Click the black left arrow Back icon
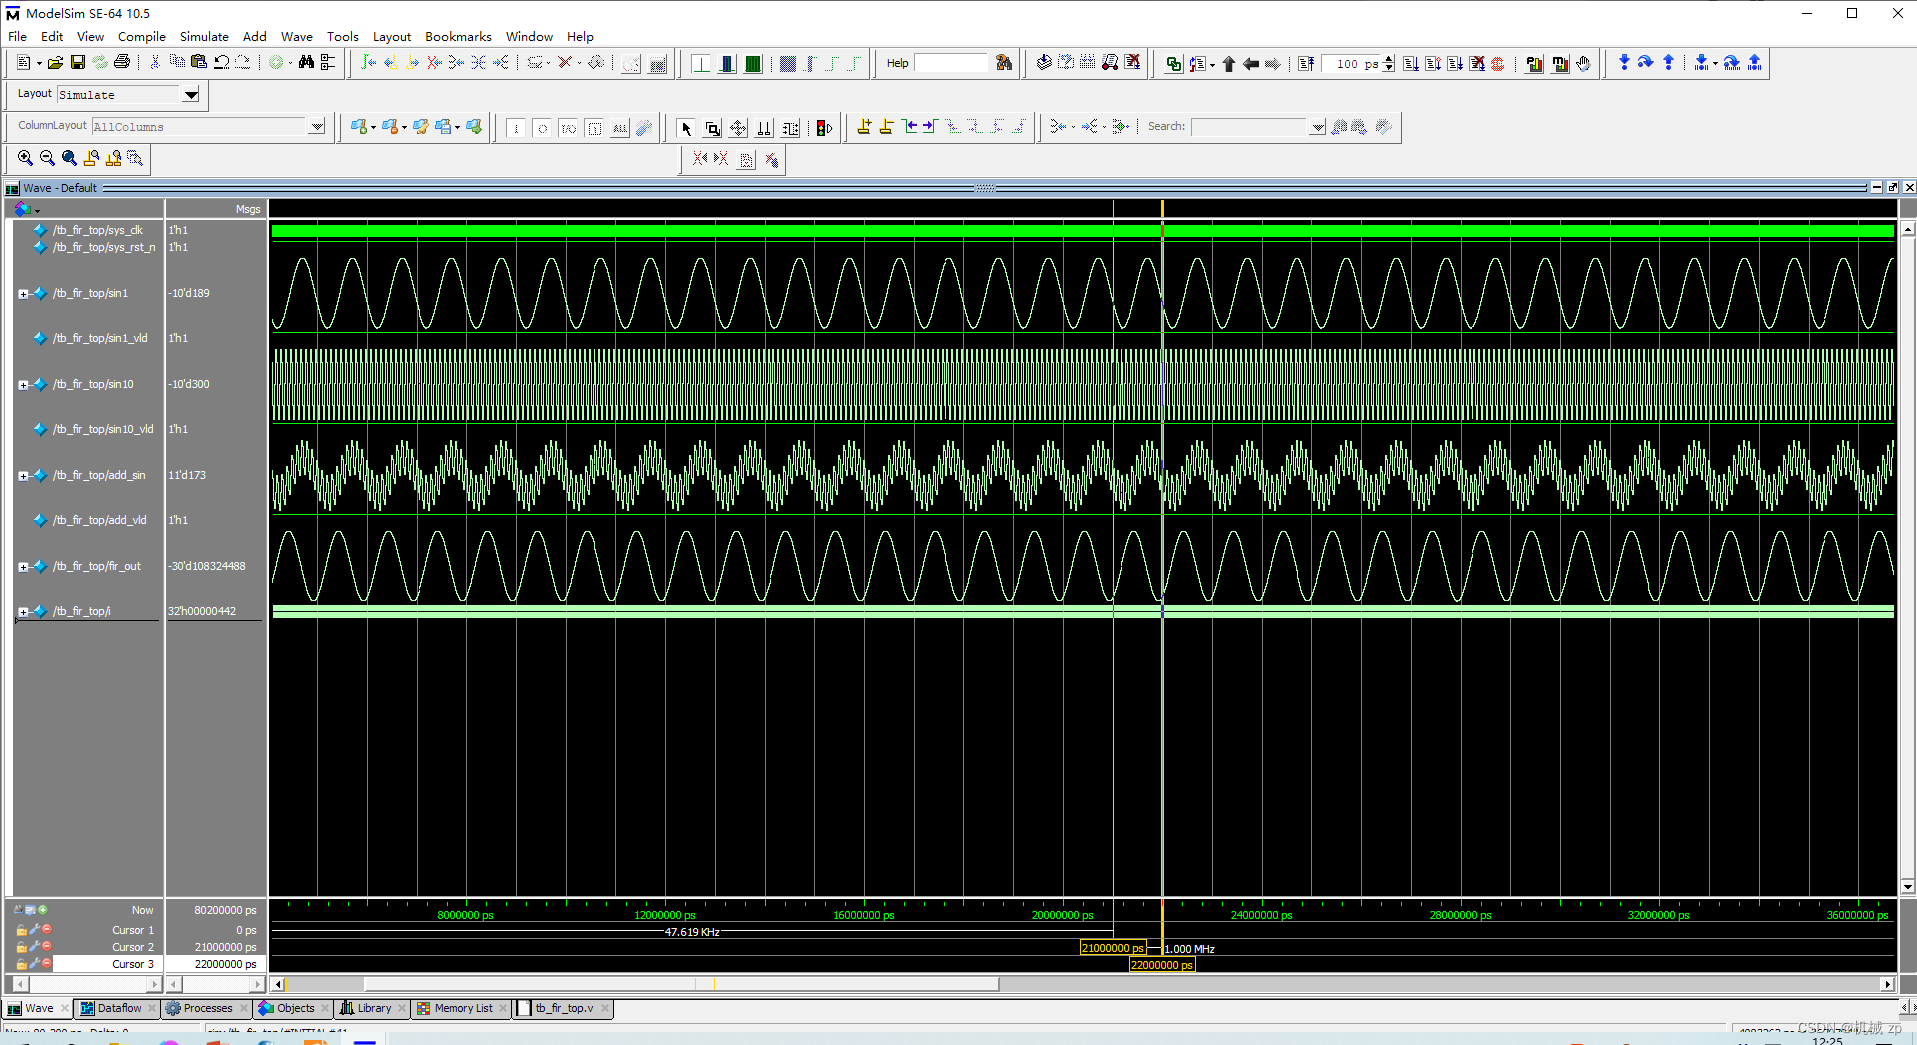 tap(1251, 64)
